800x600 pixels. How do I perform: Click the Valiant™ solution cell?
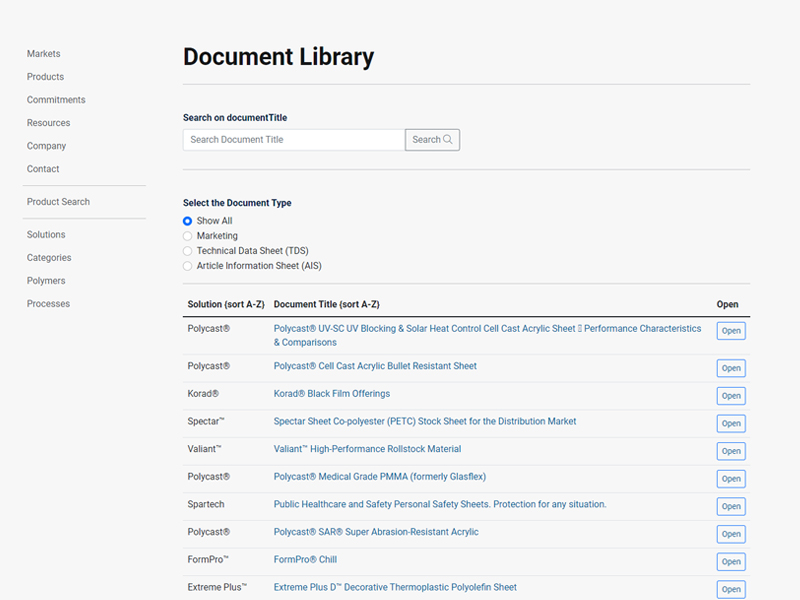tap(204, 448)
